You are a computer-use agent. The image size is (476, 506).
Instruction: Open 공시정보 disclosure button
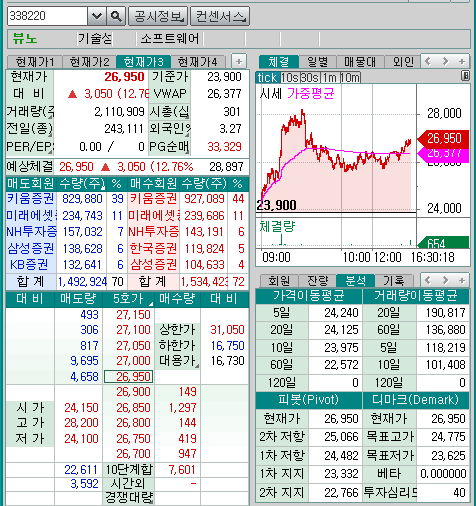point(158,16)
